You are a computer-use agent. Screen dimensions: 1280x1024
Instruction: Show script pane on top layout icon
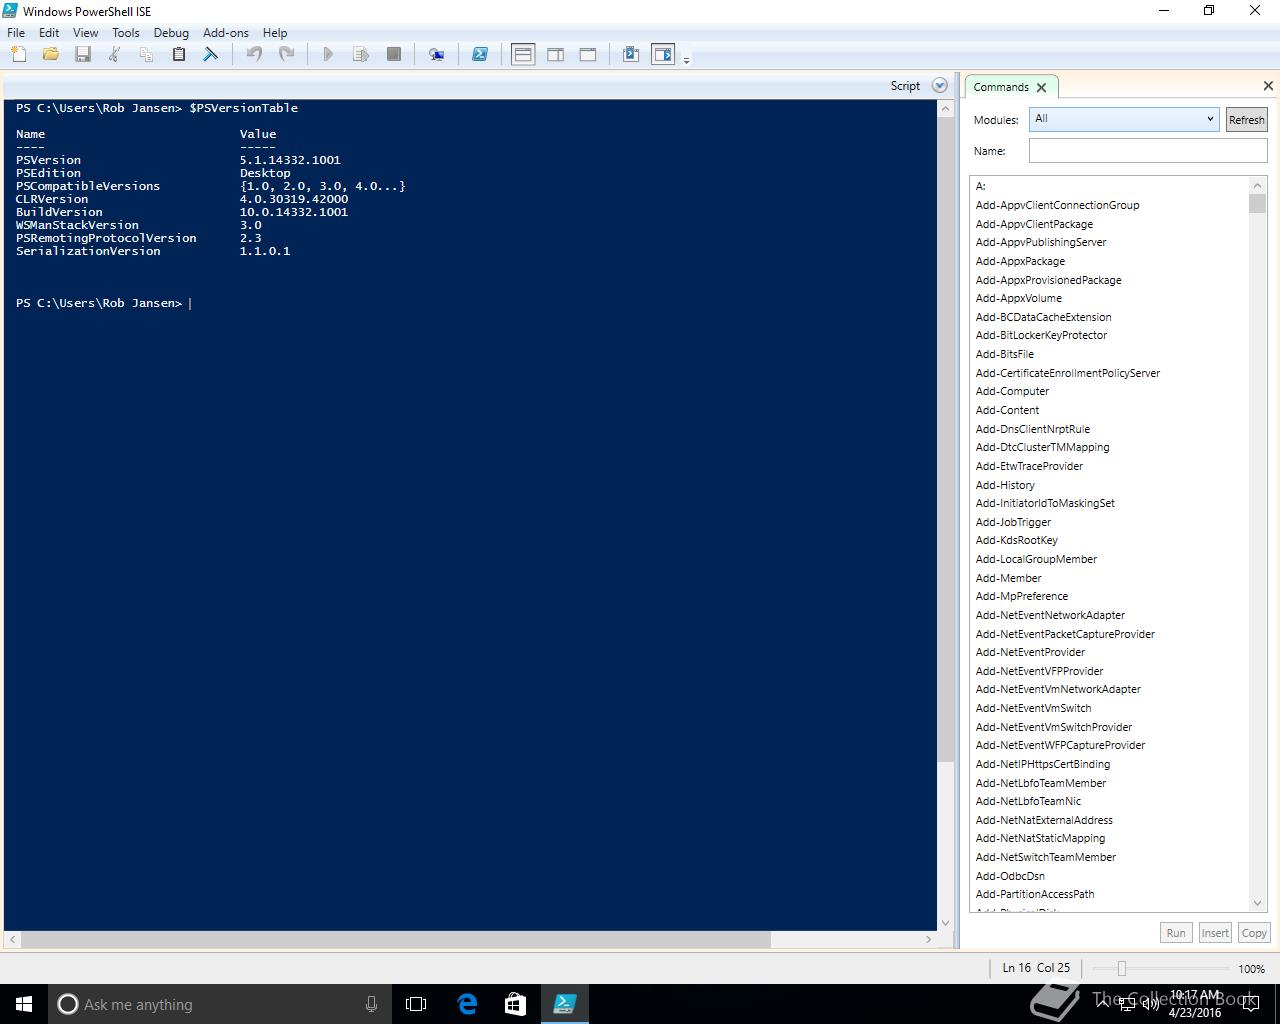click(523, 54)
